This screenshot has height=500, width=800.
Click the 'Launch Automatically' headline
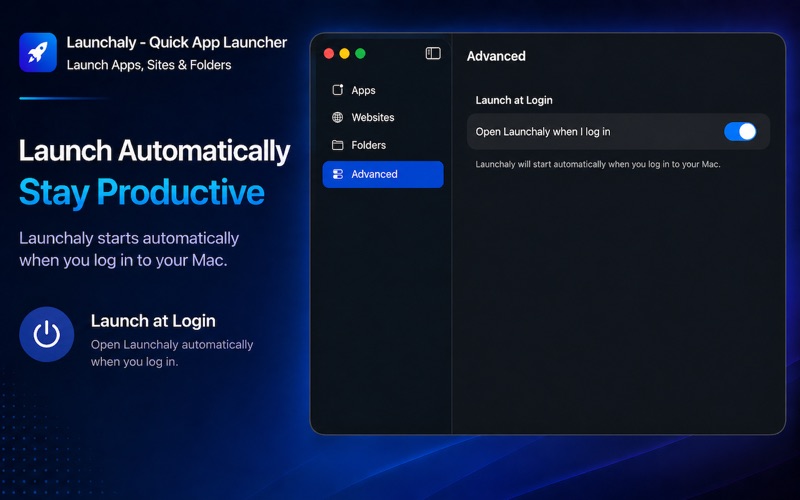(x=155, y=151)
